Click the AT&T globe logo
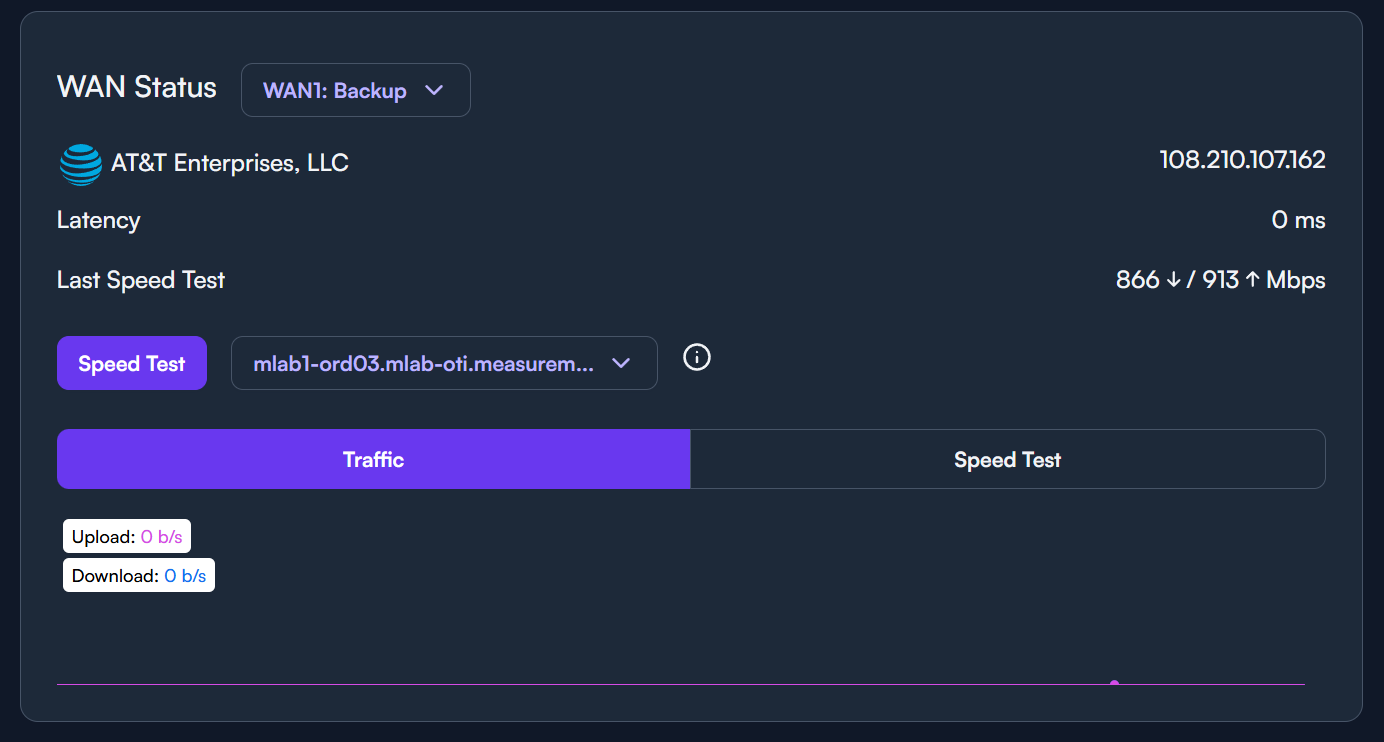Image resolution: width=1384 pixels, height=742 pixels. pos(80,164)
